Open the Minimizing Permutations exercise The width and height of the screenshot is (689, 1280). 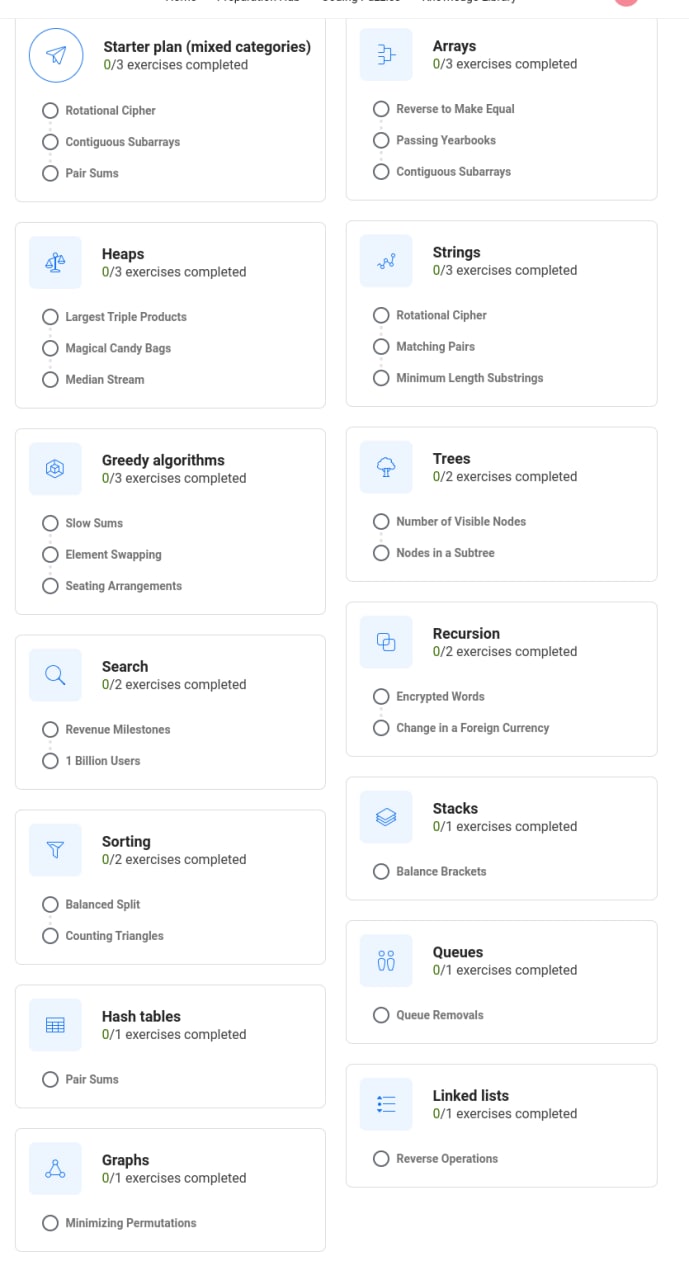click(50, 1222)
